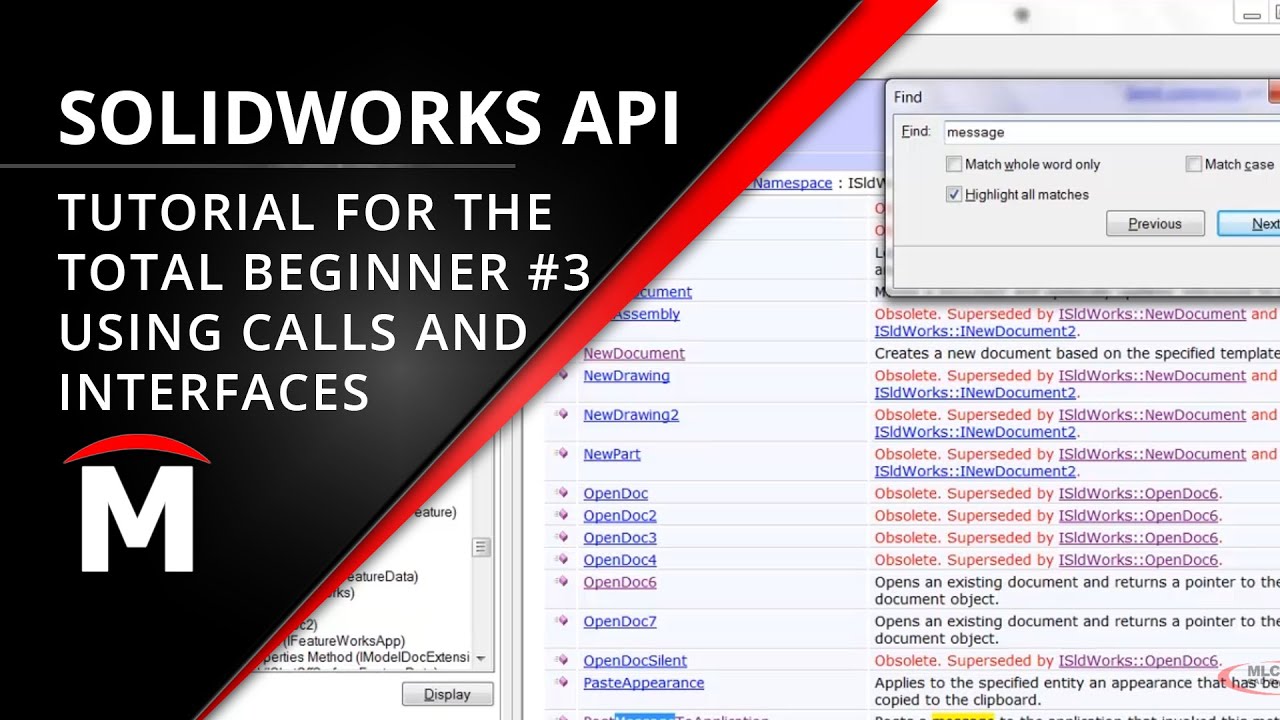
Task: Click the method icon beside OpenDocSilent
Action: coord(561,661)
